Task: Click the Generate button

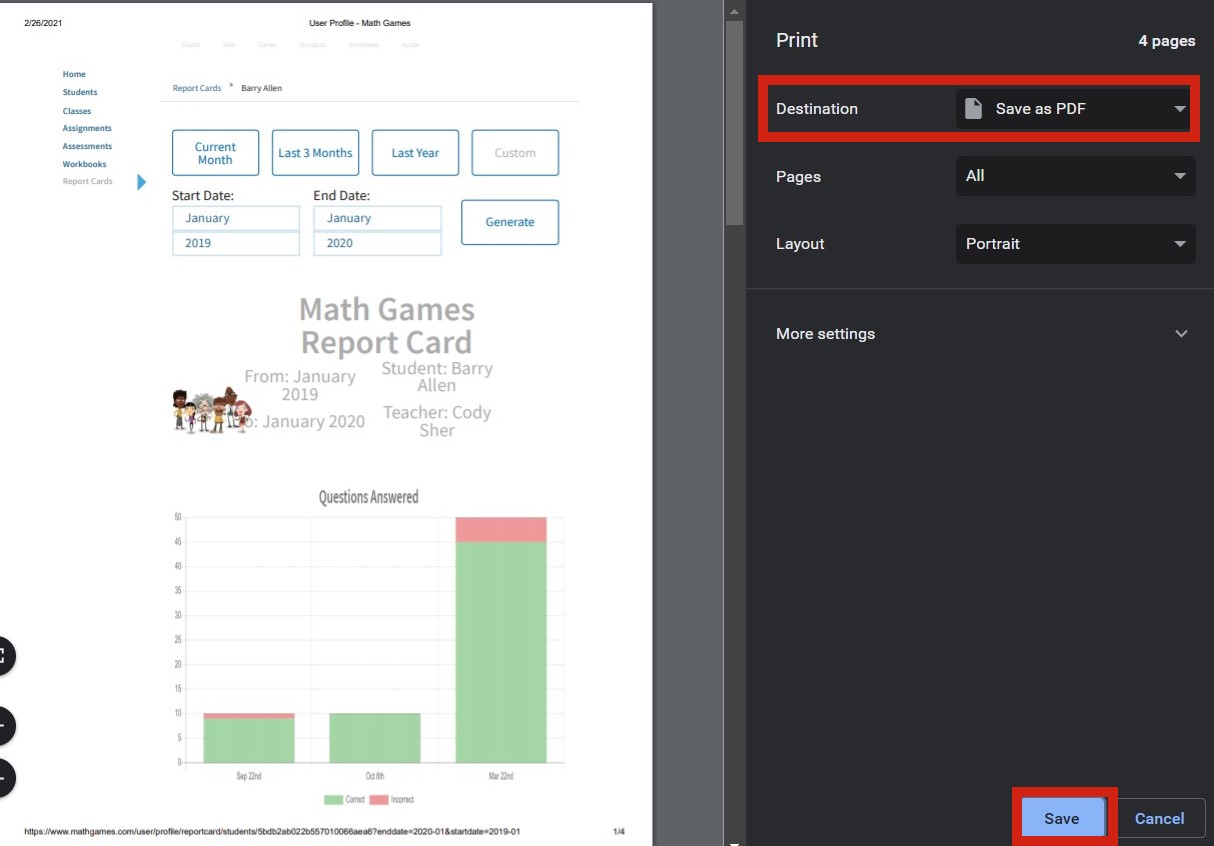Action: click(x=510, y=222)
